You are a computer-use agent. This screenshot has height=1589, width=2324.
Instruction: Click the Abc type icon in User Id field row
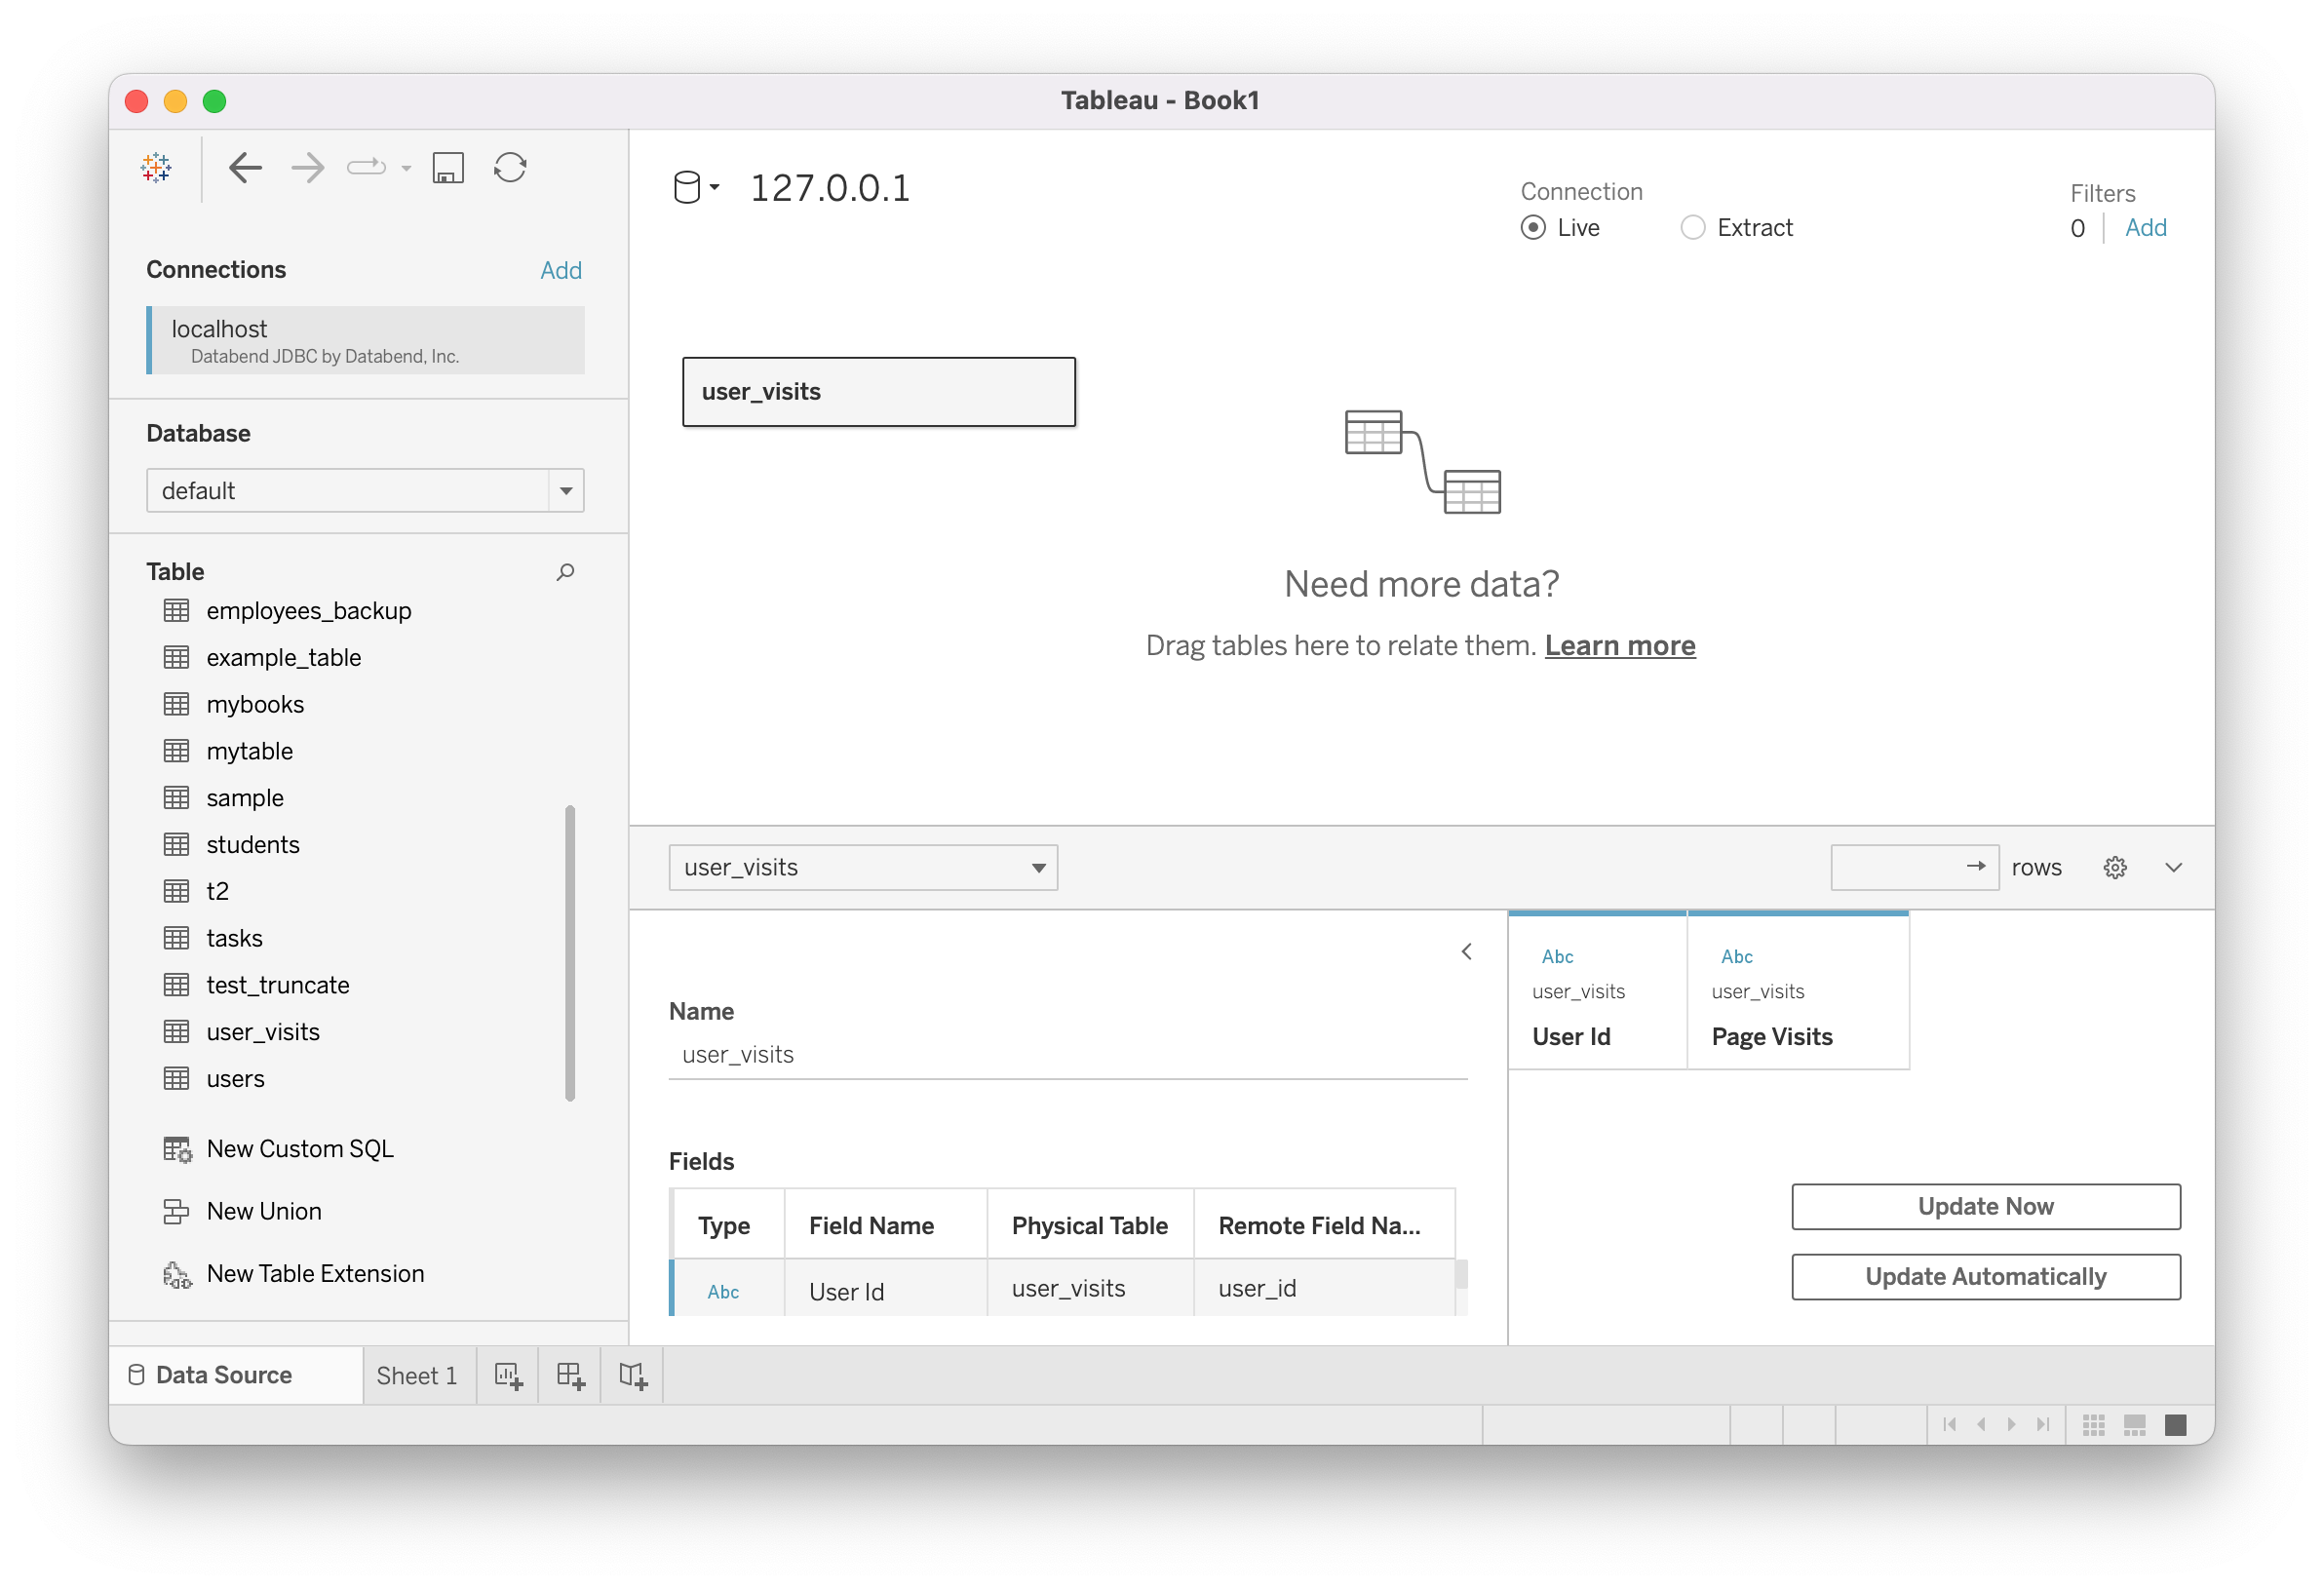[x=723, y=1292]
